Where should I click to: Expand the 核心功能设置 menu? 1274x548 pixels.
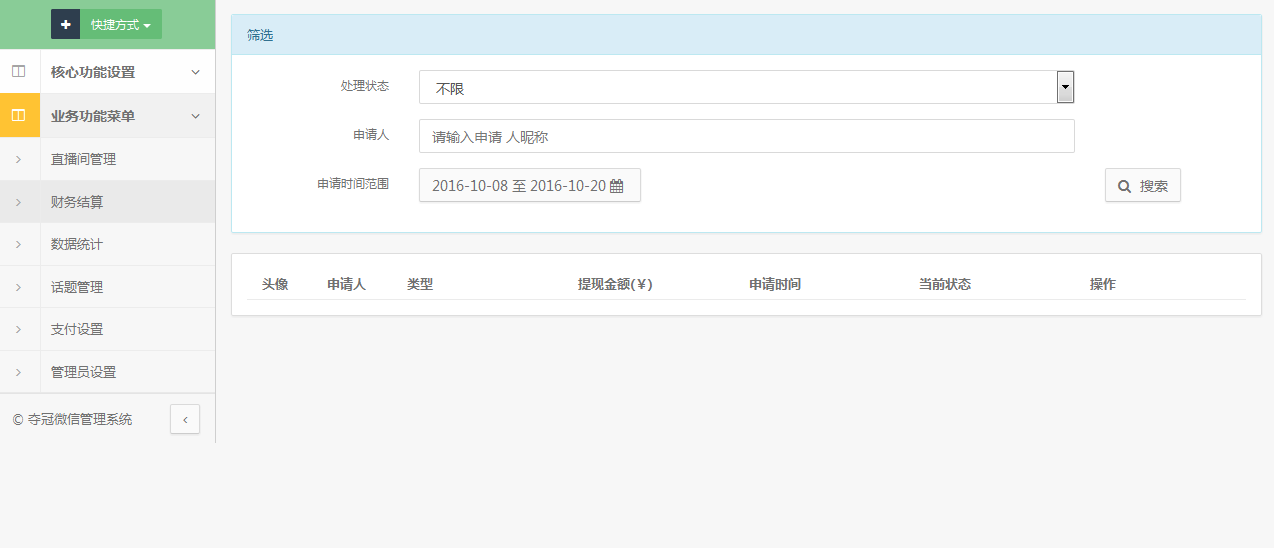[107, 72]
